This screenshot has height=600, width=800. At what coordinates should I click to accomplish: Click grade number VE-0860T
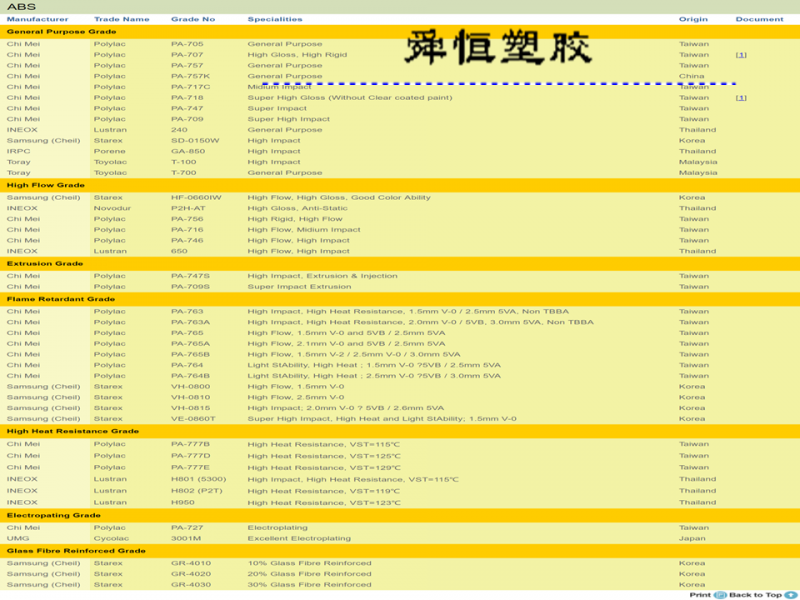pos(193,418)
